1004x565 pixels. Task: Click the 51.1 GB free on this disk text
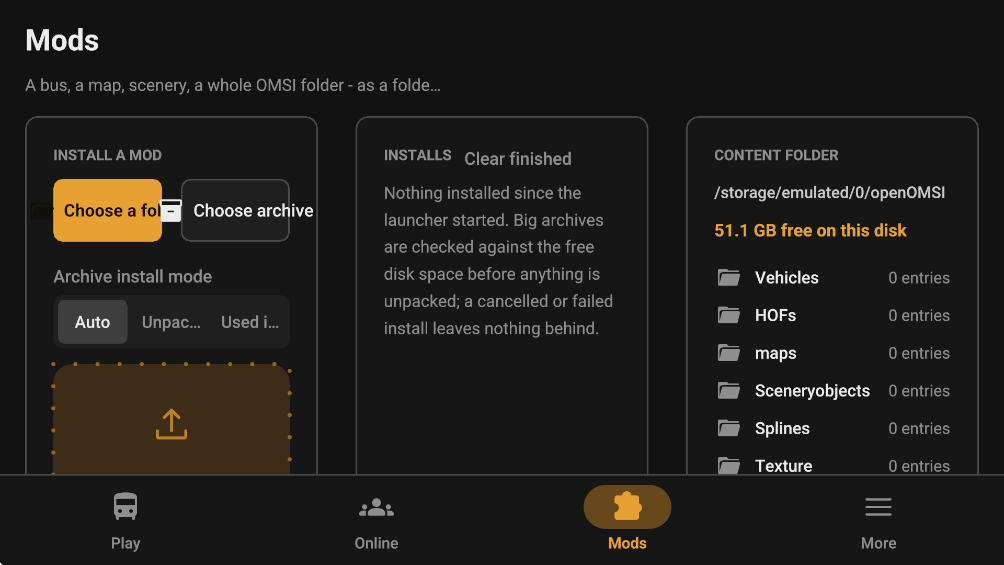(x=810, y=231)
